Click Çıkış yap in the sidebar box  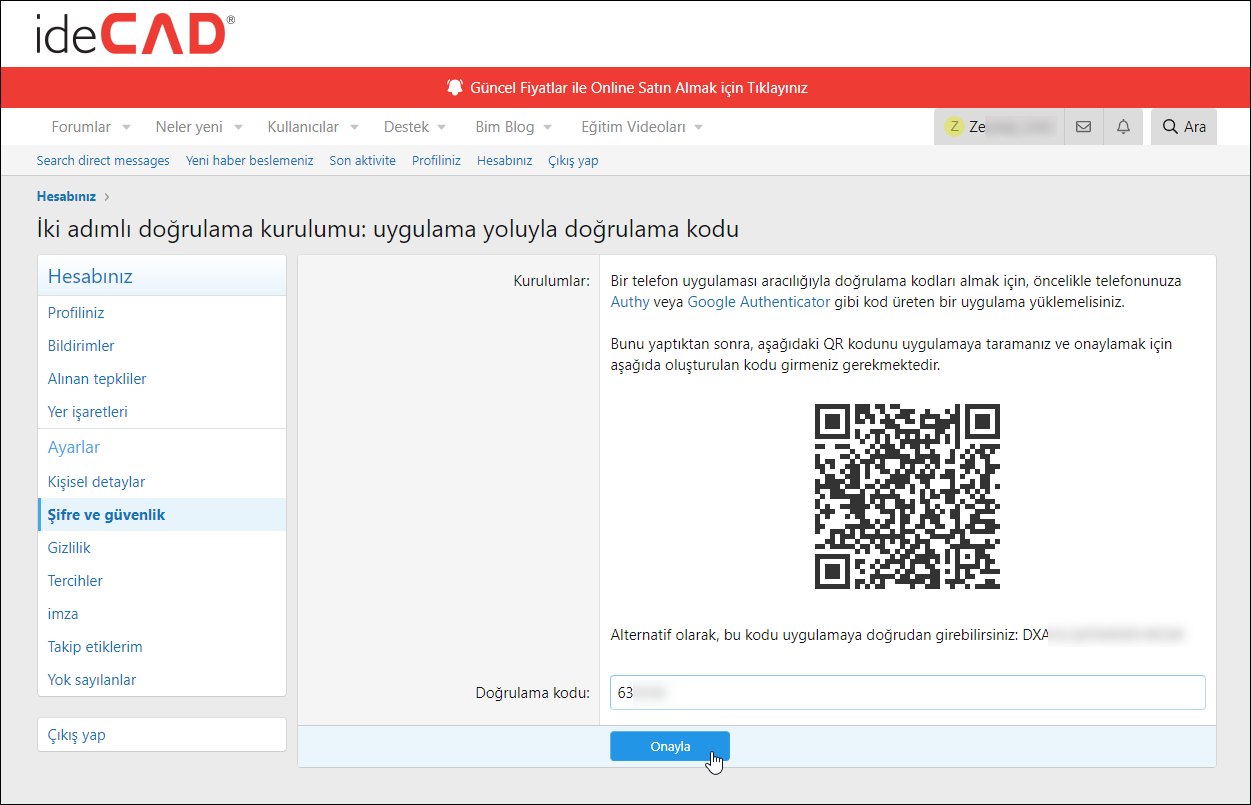pos(162,735)
